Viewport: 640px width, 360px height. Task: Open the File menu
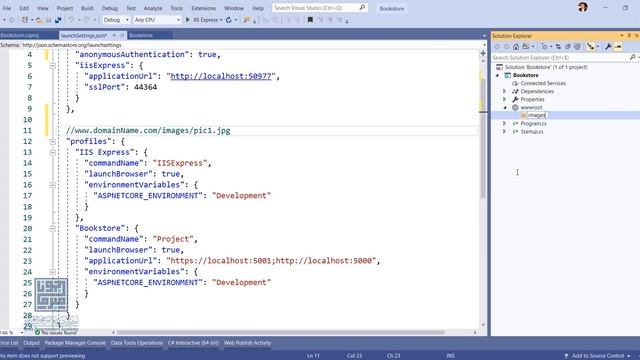[x=7, y=8]
